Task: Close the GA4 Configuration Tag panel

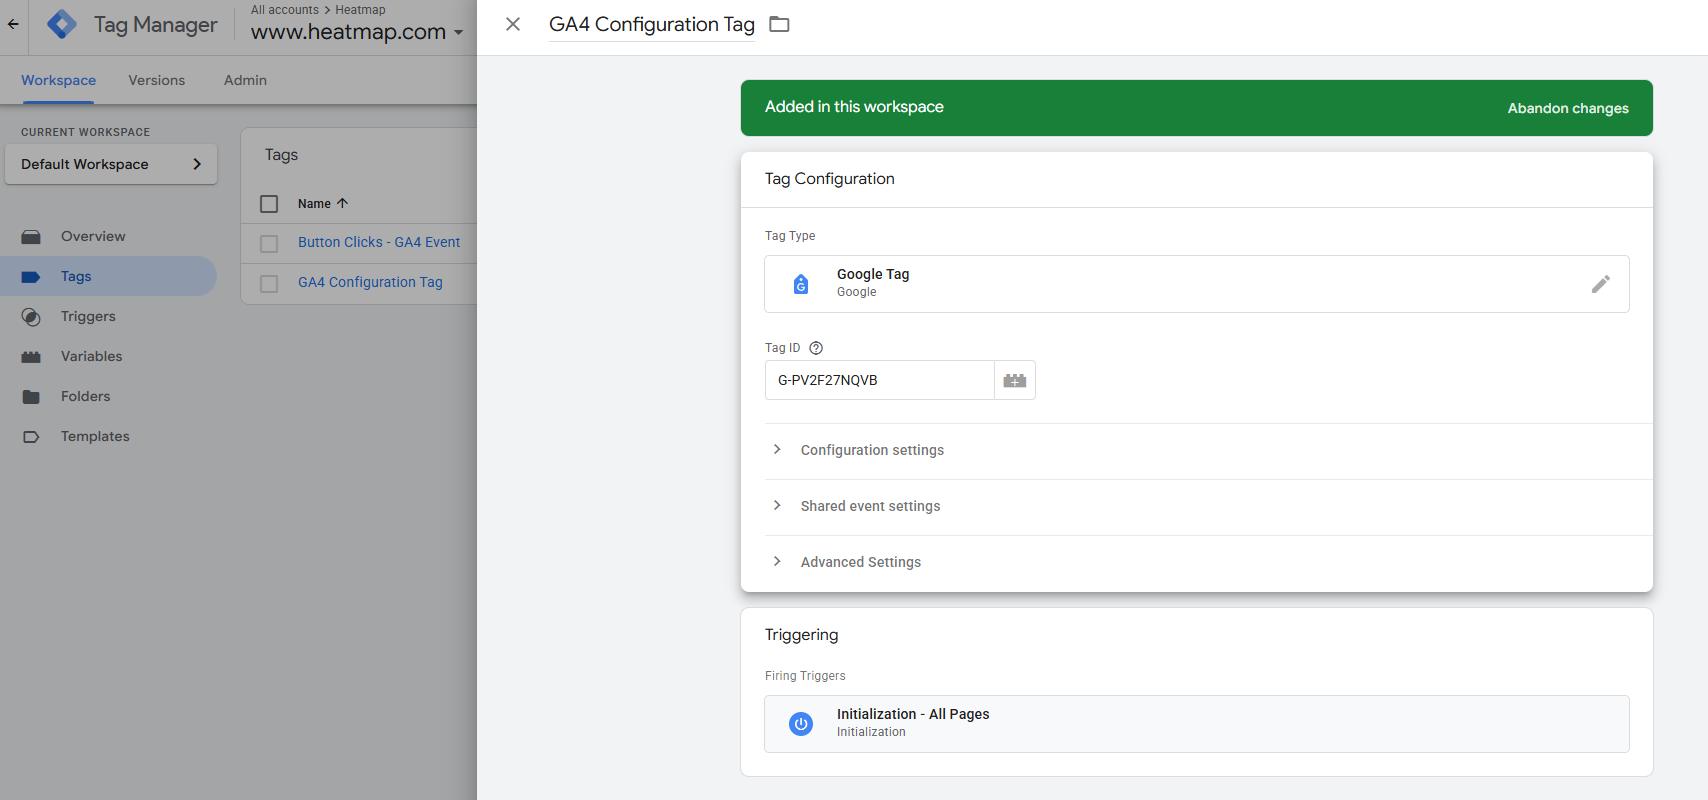Action: pyautogui.click(x=513, y=24)
